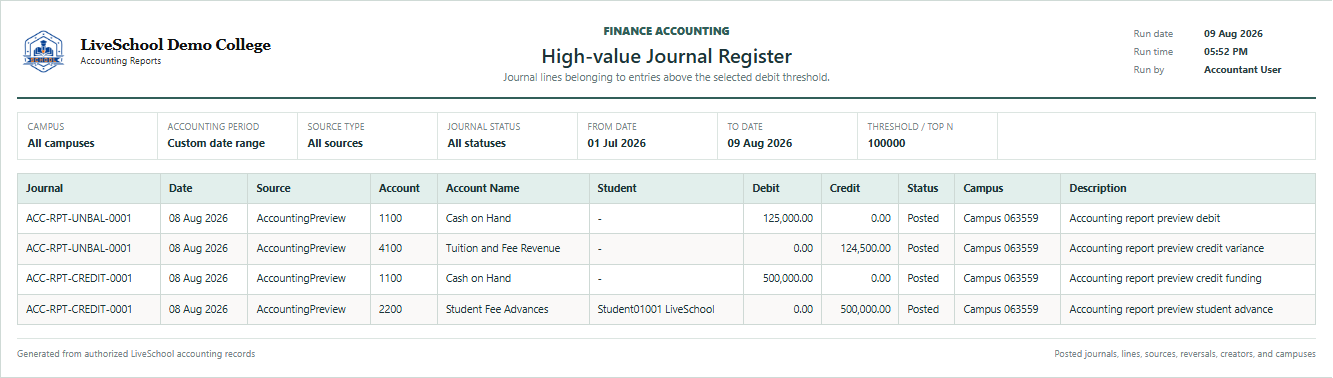Click the footer text Generated from authorized LiveSchool

(136, 354)
